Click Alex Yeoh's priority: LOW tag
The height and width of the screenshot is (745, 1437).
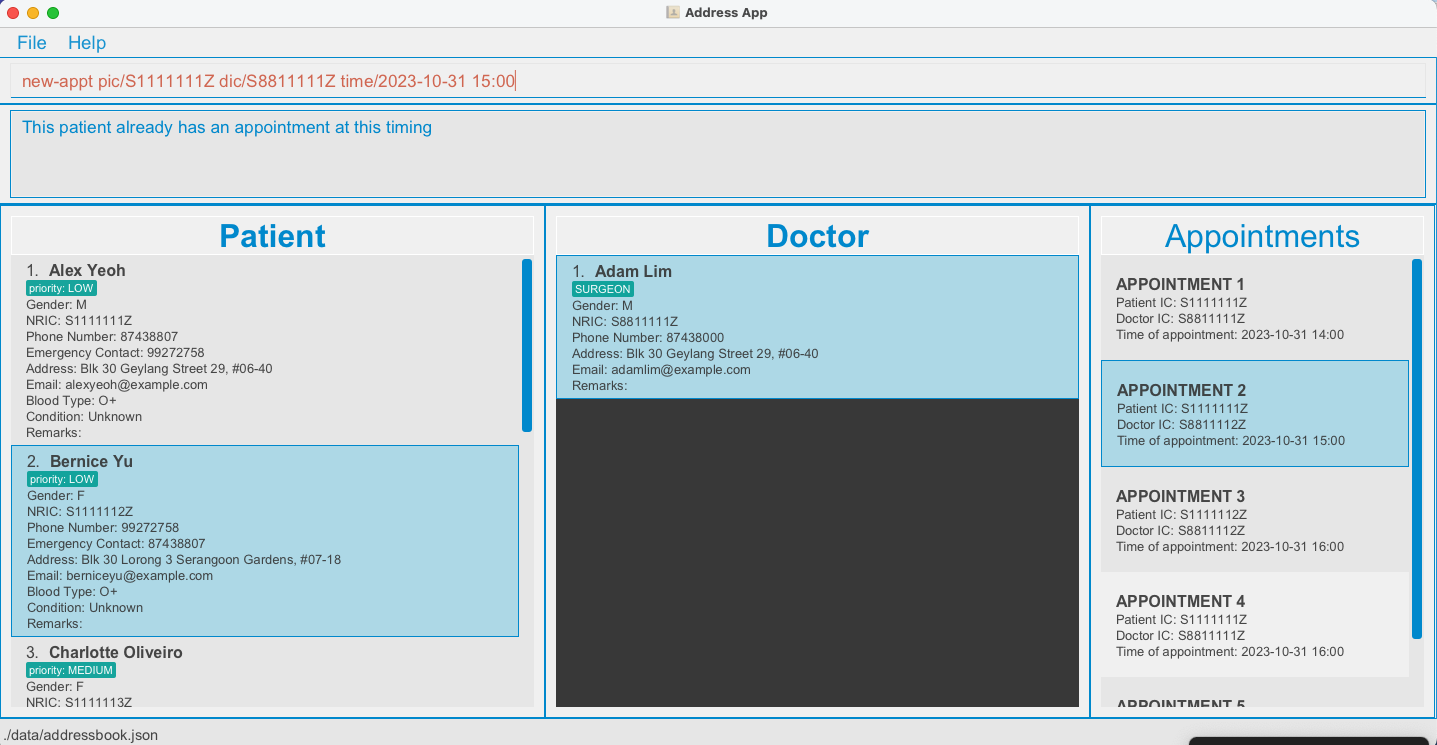coord(61,288)
